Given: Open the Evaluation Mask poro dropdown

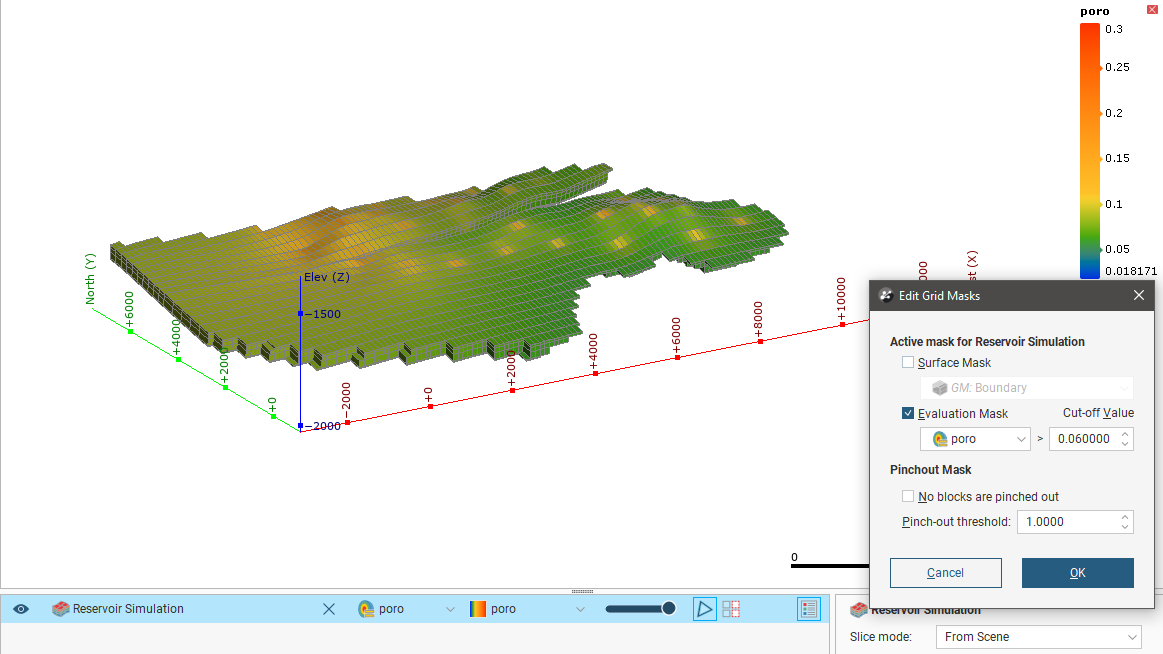Looking at the screenshot, I should [x=975, y=439].
